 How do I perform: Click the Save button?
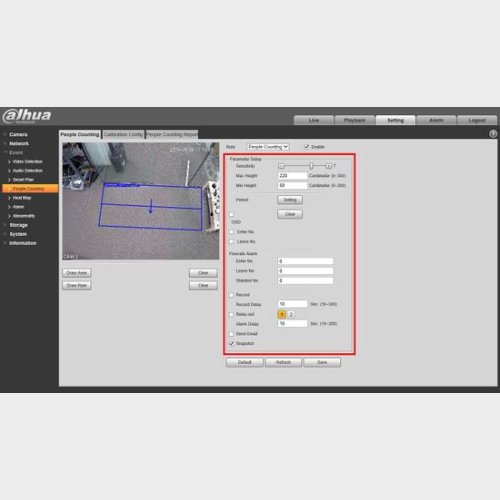coord(322,362)
